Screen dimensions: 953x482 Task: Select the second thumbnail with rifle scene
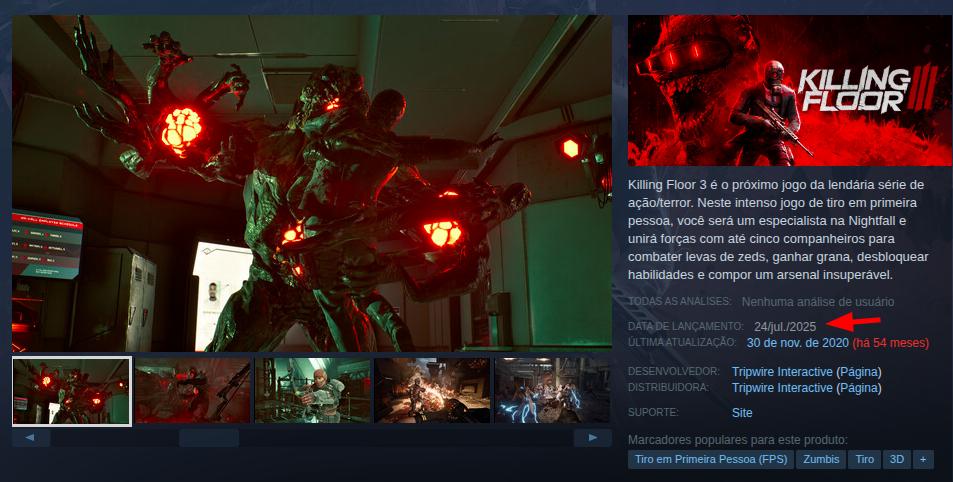[193, 391]
